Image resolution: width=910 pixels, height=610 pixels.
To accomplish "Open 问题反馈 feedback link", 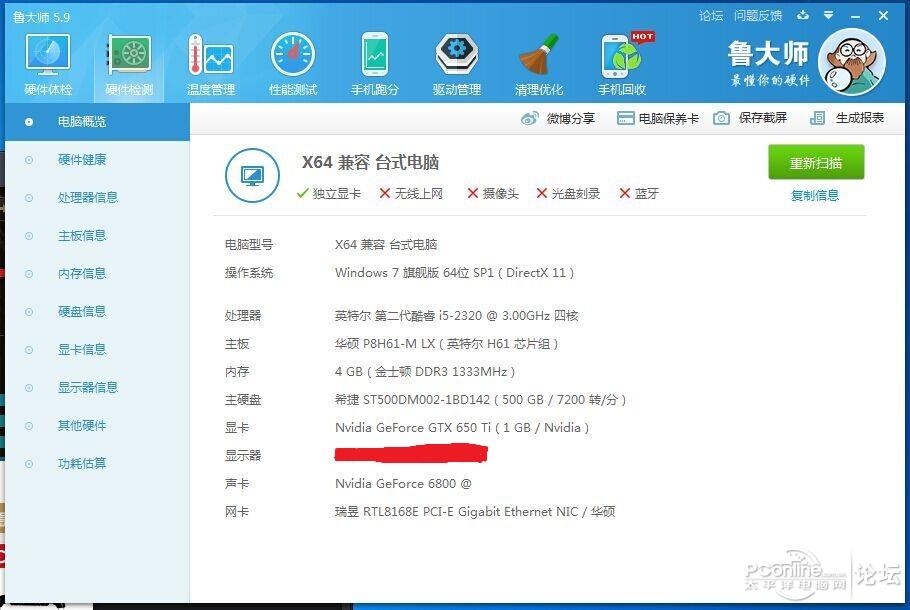I will tap(758, 16).
